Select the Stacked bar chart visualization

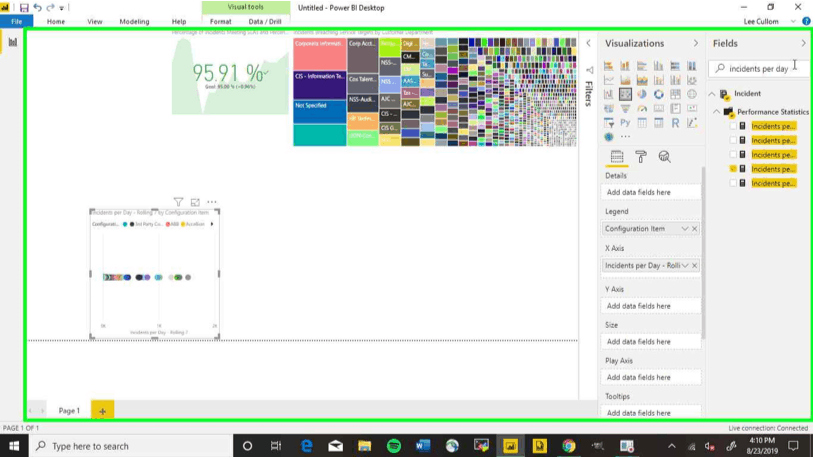coord(609,66)
